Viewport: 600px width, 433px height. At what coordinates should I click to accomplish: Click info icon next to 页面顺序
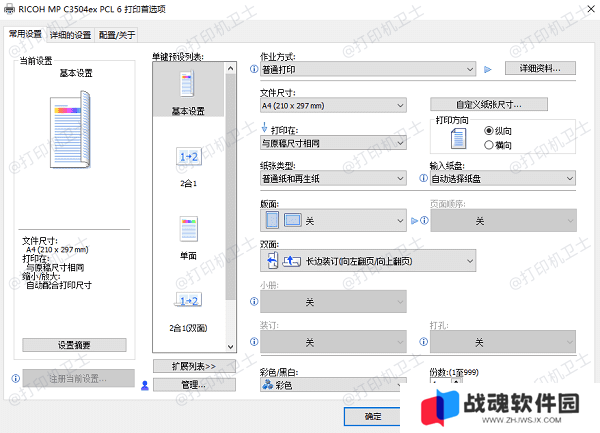point(424,220)
